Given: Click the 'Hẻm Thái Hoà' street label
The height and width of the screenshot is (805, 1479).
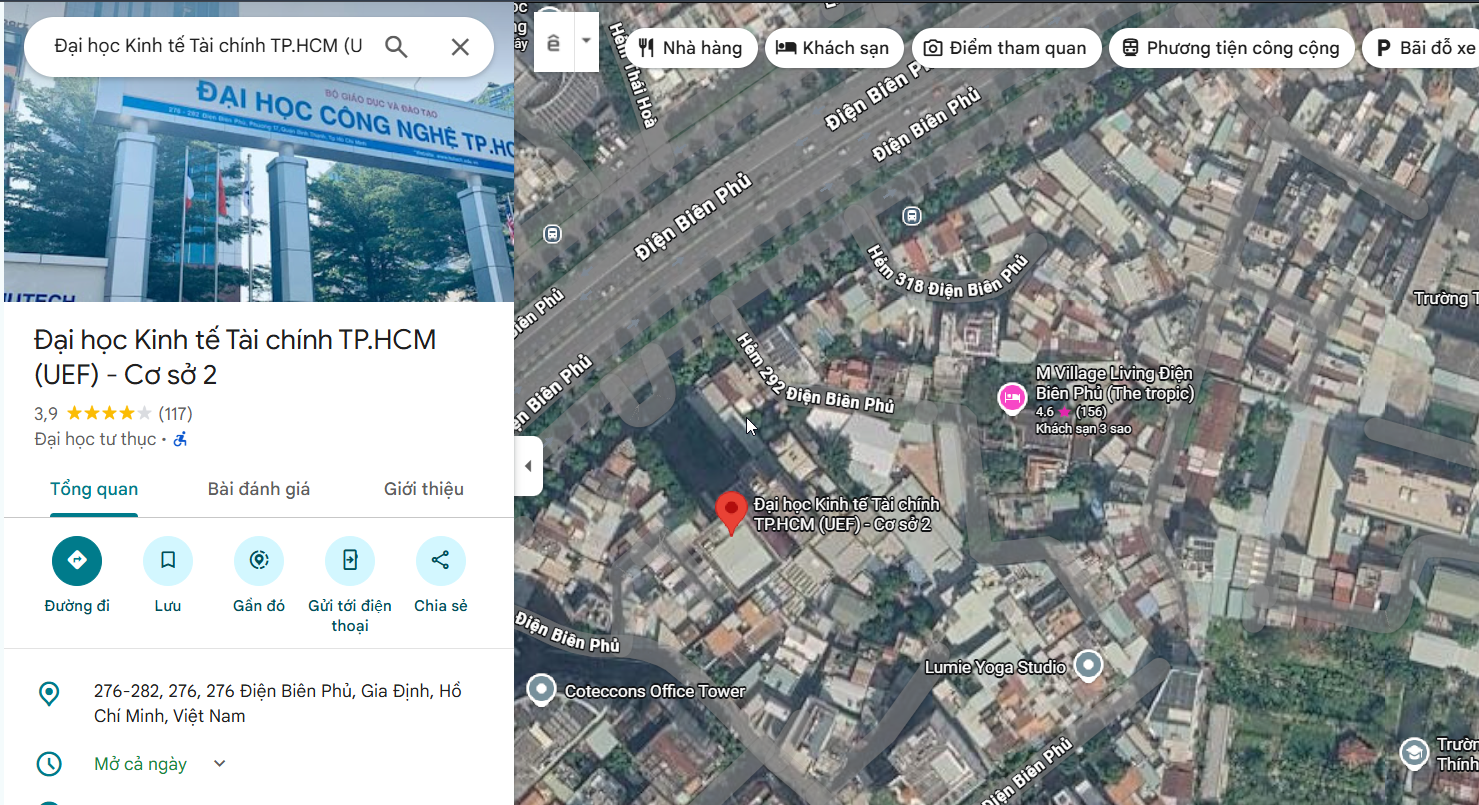Looking at the screenshot, I should pyautogui.click(x=633, y=76).
